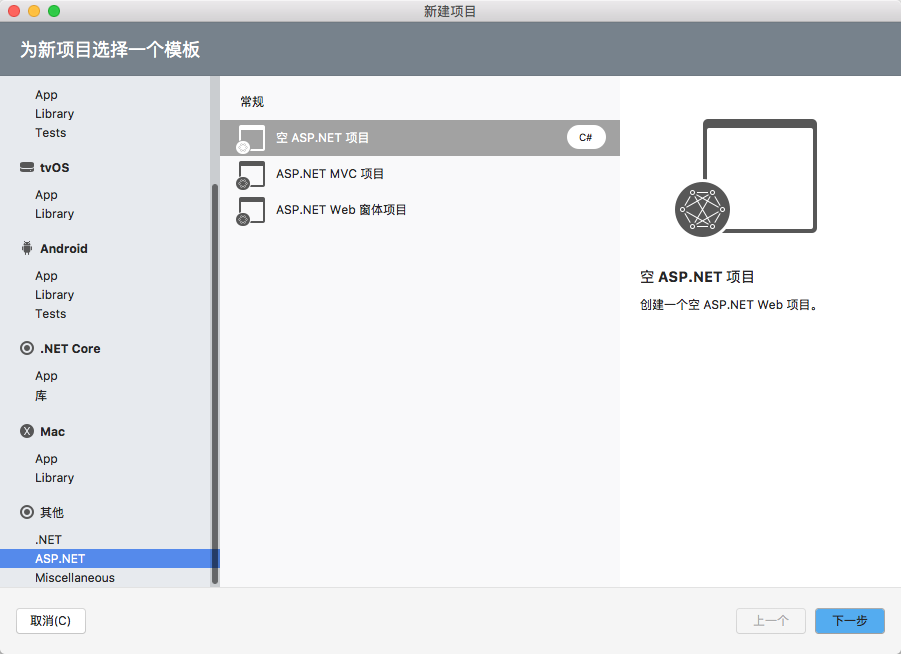Screen dimensions: 901x654
Task: Click the Android robot icon
Action: 27,248
